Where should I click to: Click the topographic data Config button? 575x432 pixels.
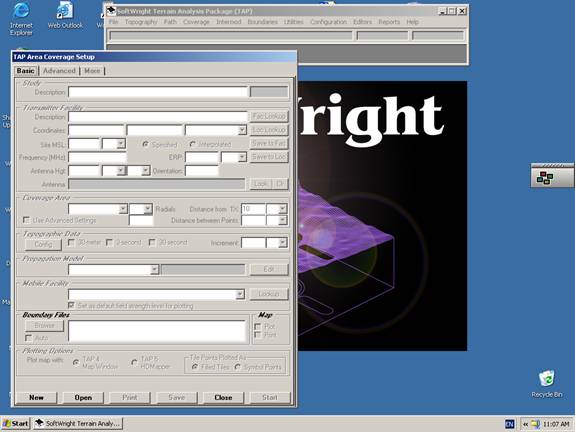(x=43, y=244)
